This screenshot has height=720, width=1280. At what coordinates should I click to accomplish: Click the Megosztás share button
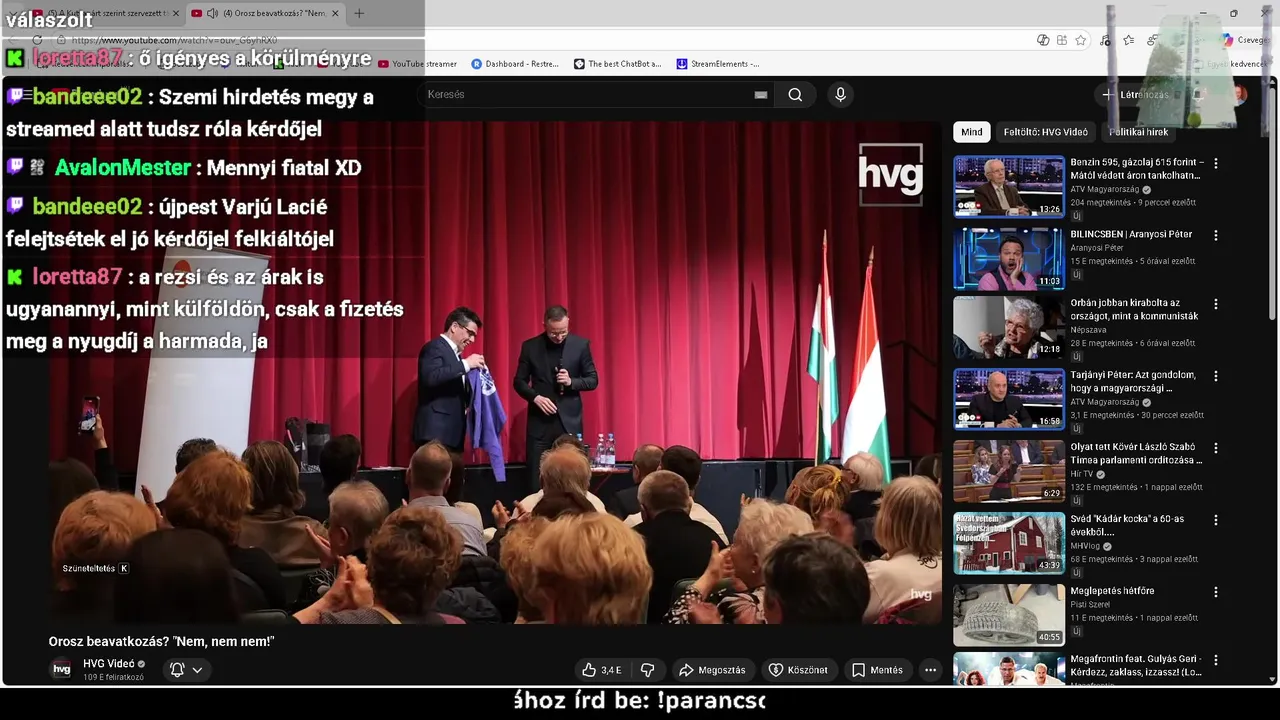tap(711, 670)
